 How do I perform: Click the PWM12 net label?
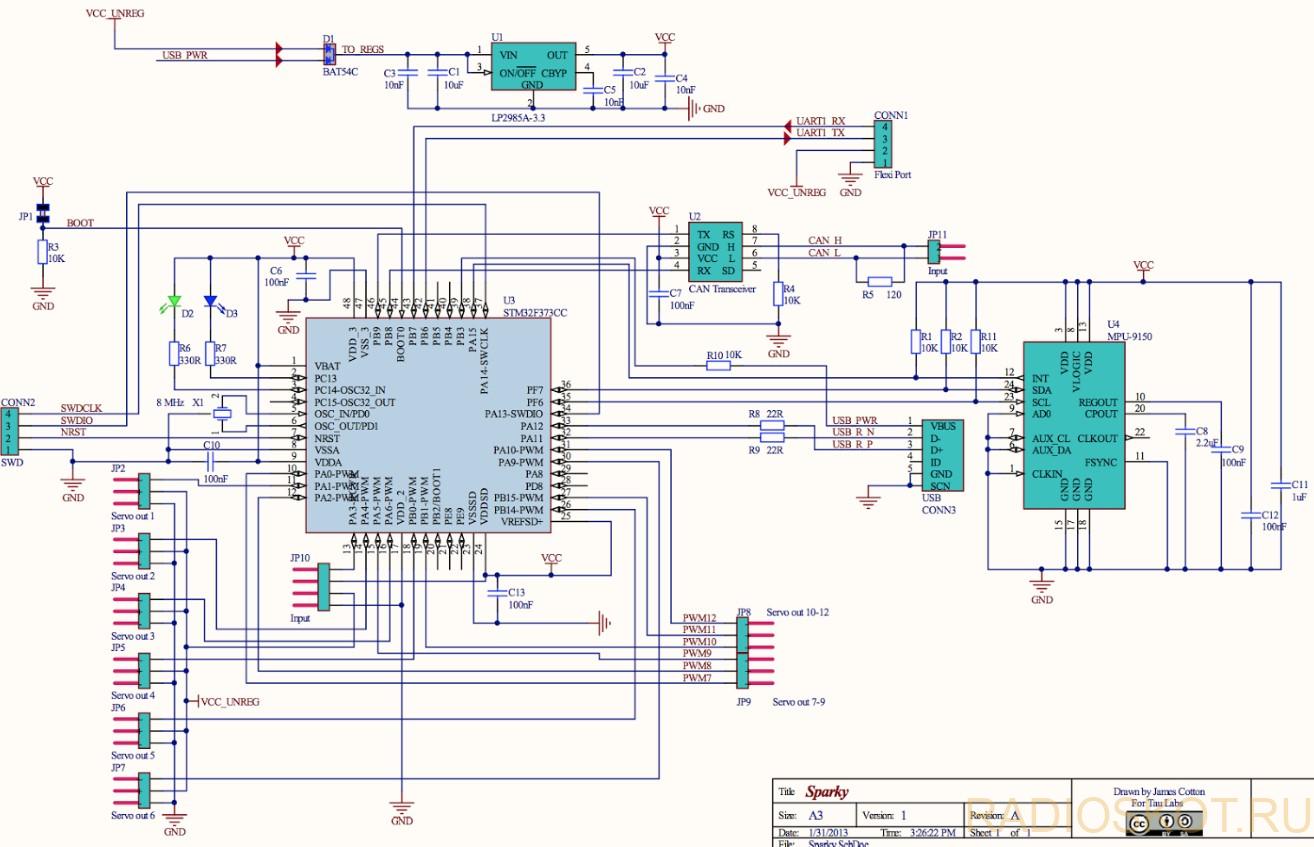pyautogui.click(x=700, y=618)
